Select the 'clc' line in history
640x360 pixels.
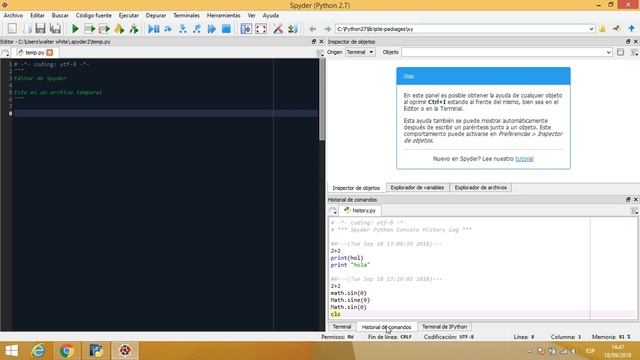[x=336, y=314]
